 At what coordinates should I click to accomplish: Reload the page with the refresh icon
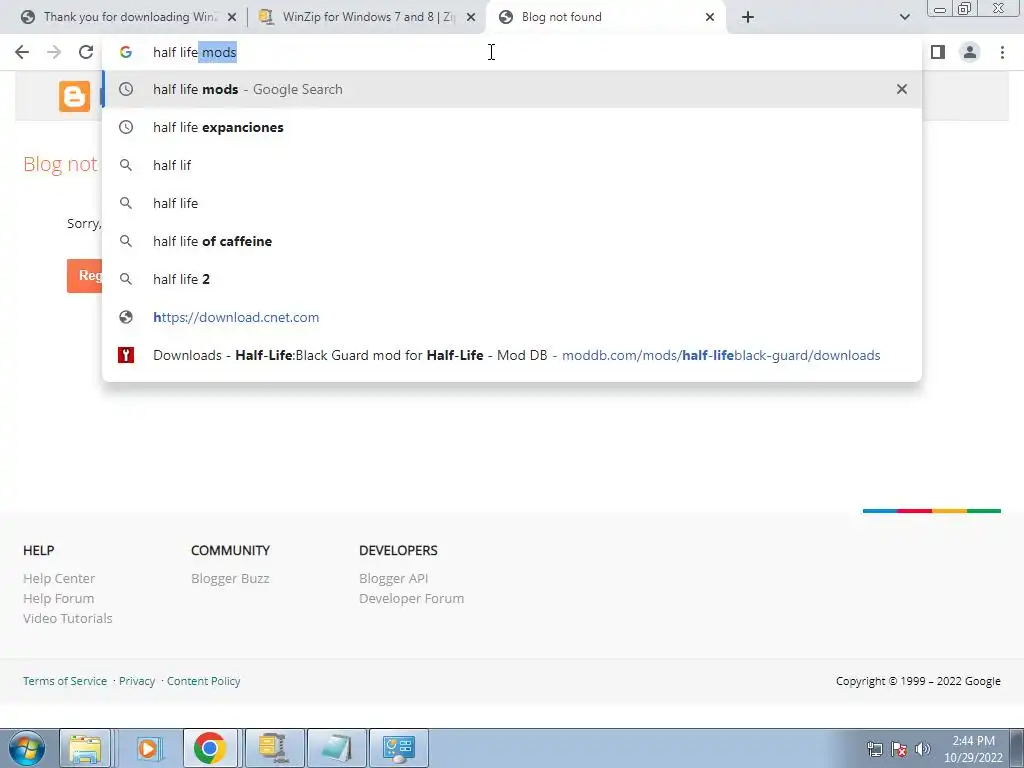pyautogui.click(x=86, y=52)
